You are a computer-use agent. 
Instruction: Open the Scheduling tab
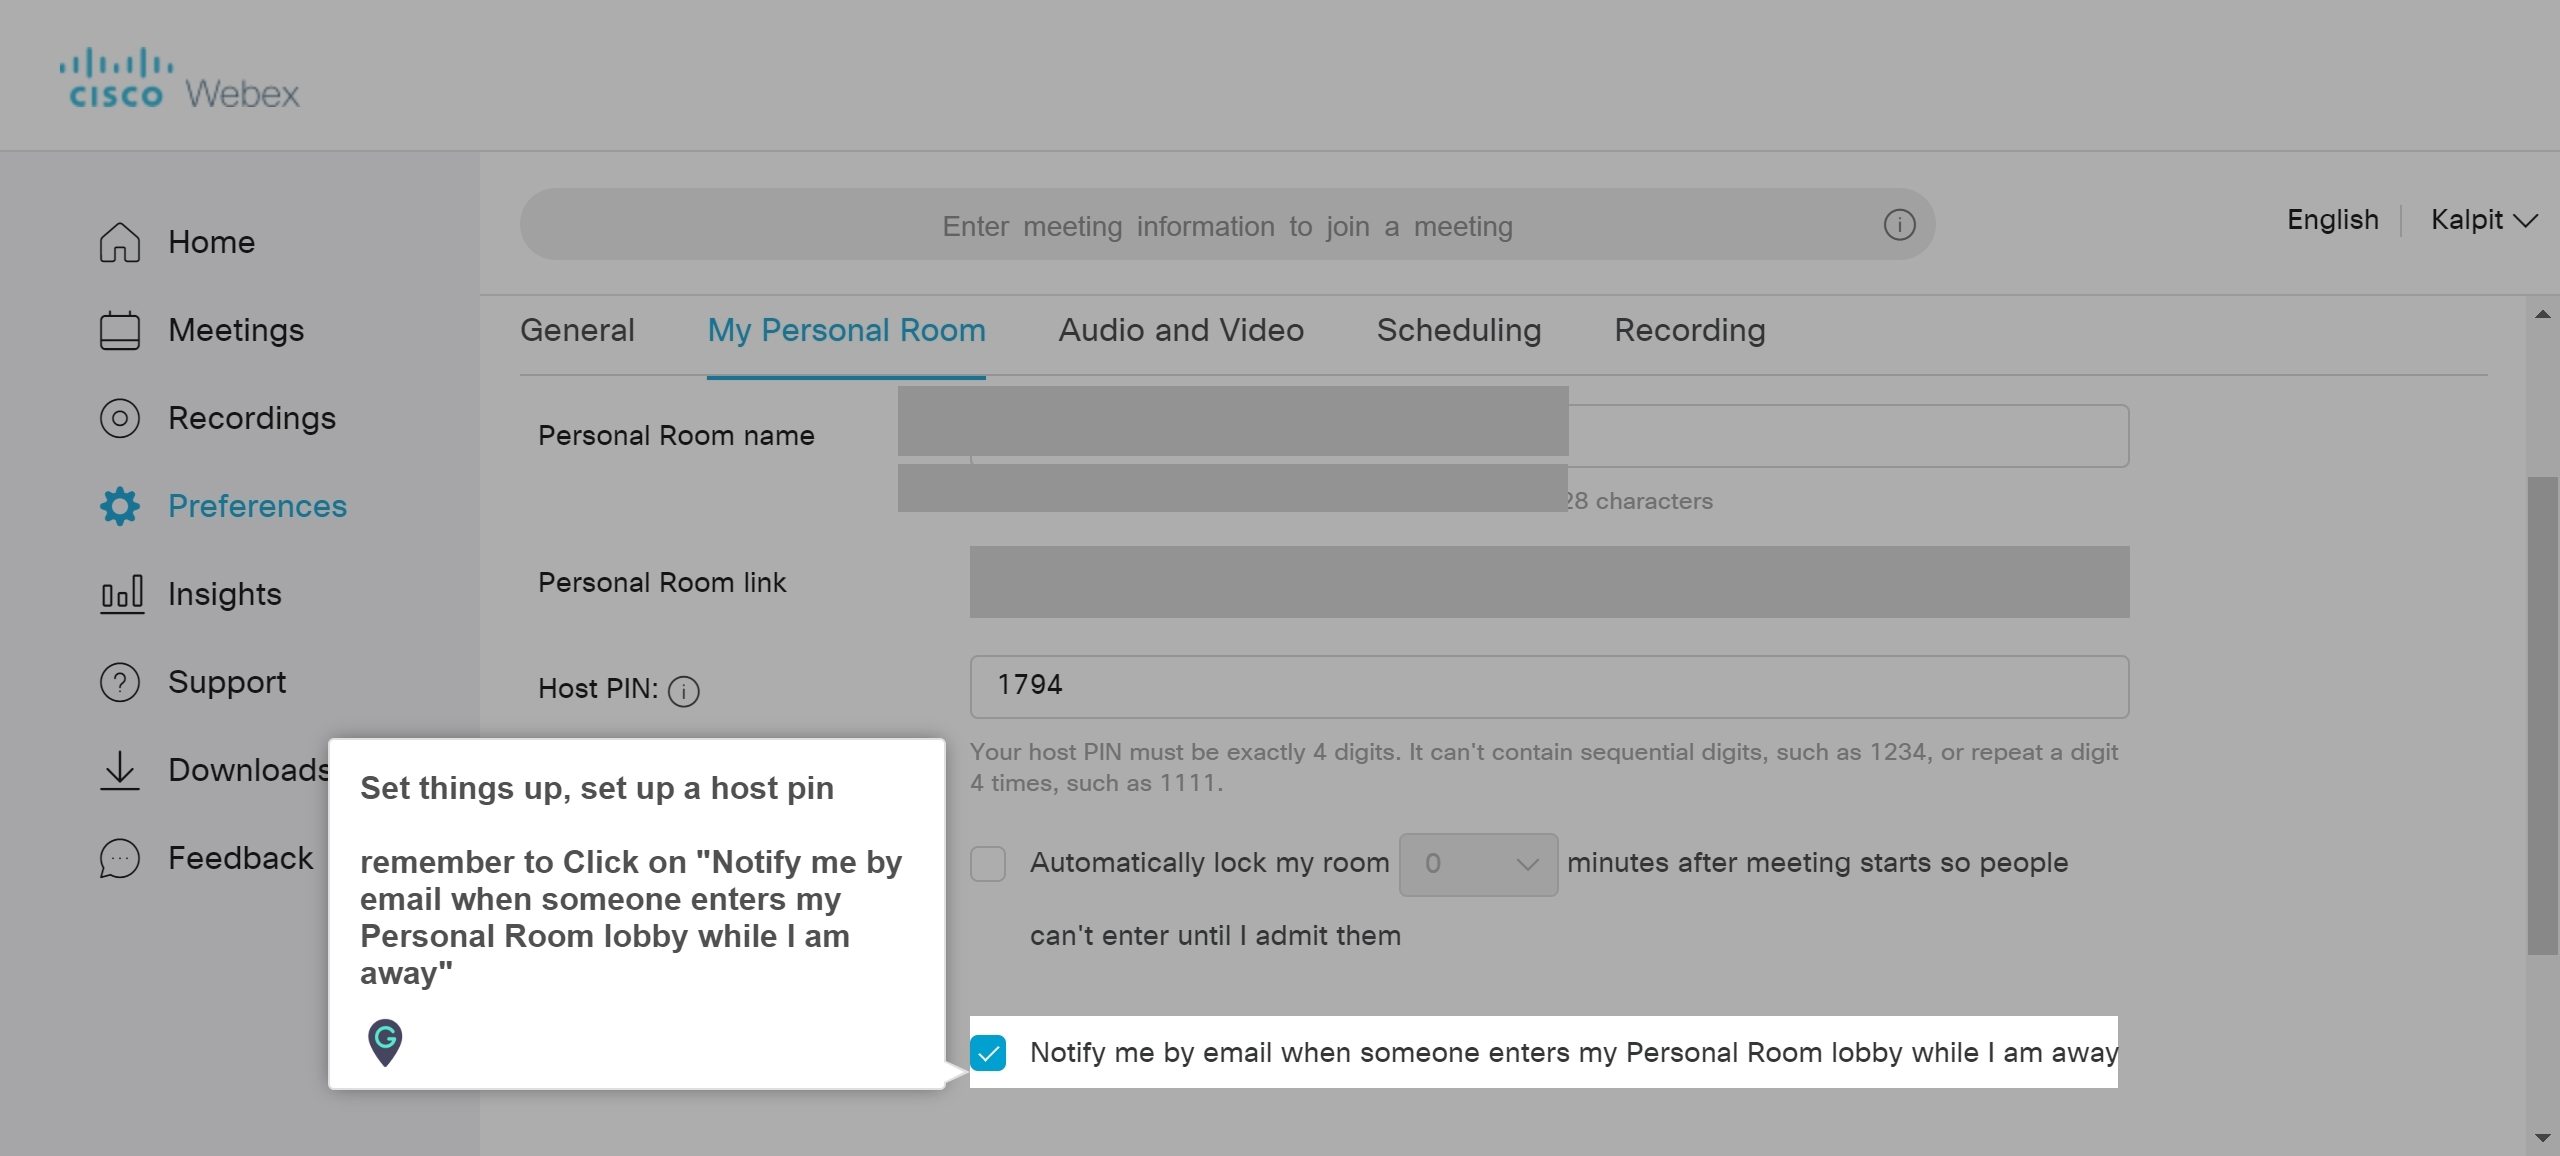click(x=1458, y=330)
